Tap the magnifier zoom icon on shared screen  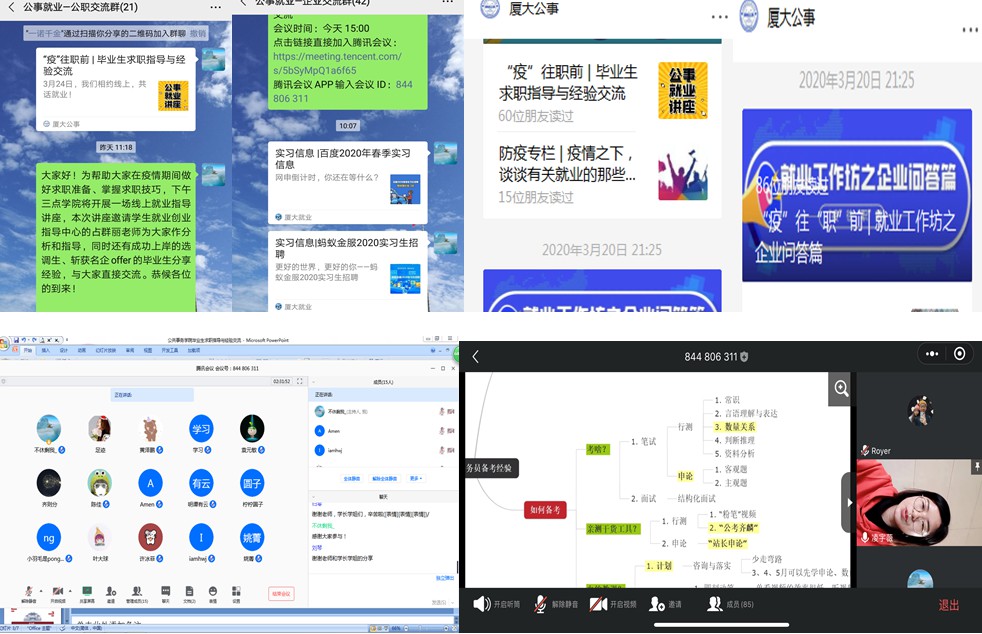840,388
